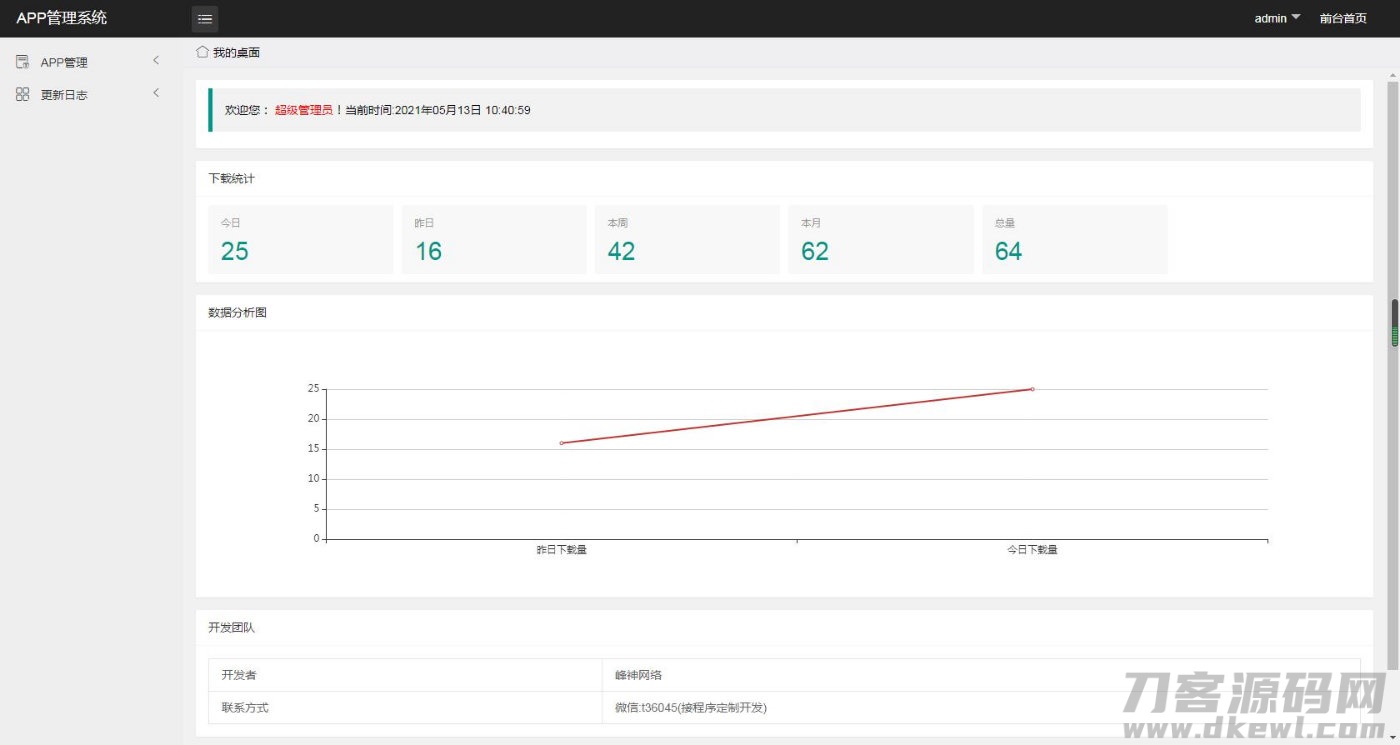This screenshot has height=745, width=1400.
Task: Click the 本月 download stat card
Action: (880, 240)
